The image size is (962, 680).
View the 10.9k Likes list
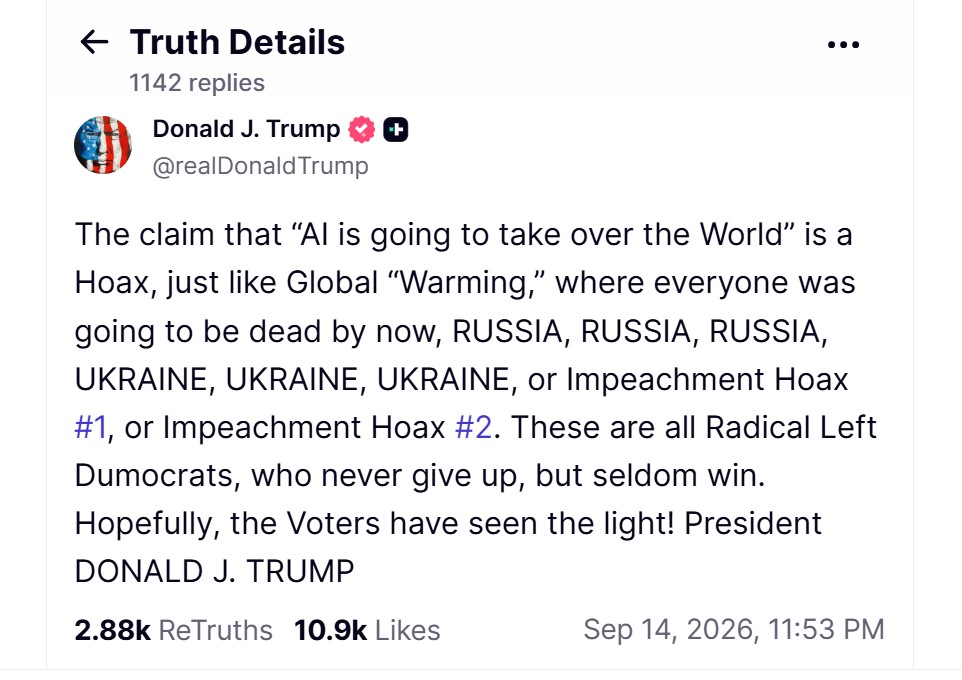click(x=367, y=630)
